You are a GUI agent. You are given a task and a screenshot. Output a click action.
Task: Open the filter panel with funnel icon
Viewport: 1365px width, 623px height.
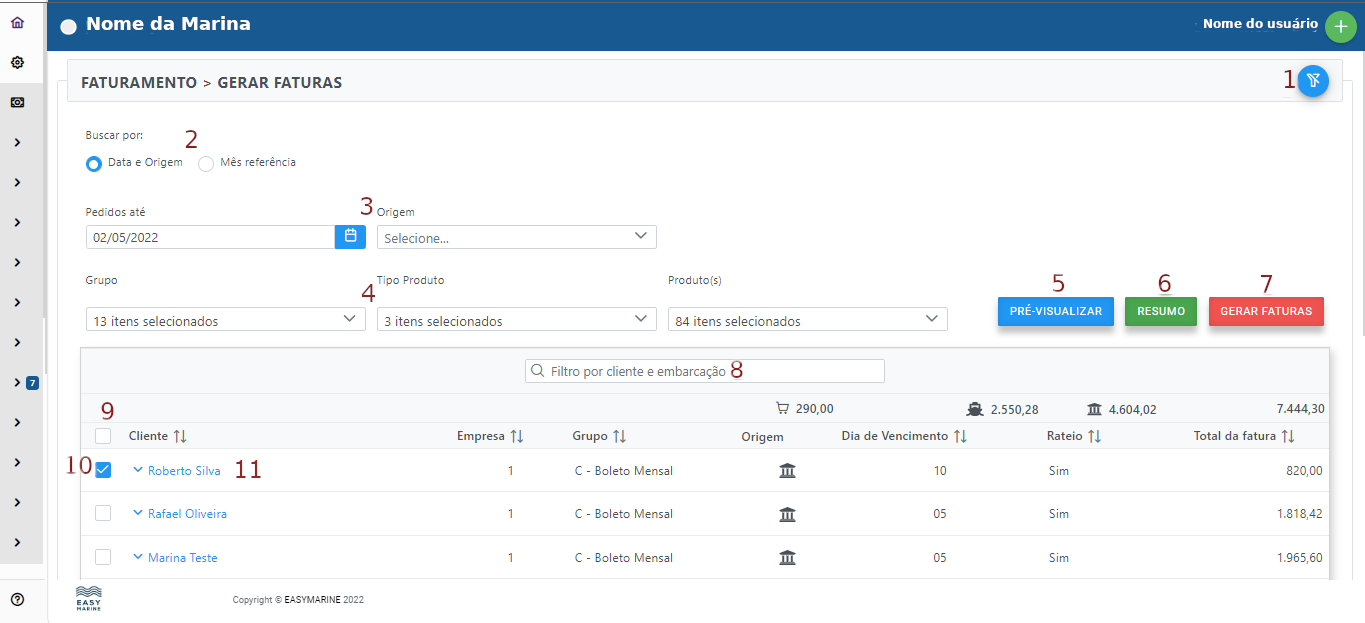(1313, 81)
